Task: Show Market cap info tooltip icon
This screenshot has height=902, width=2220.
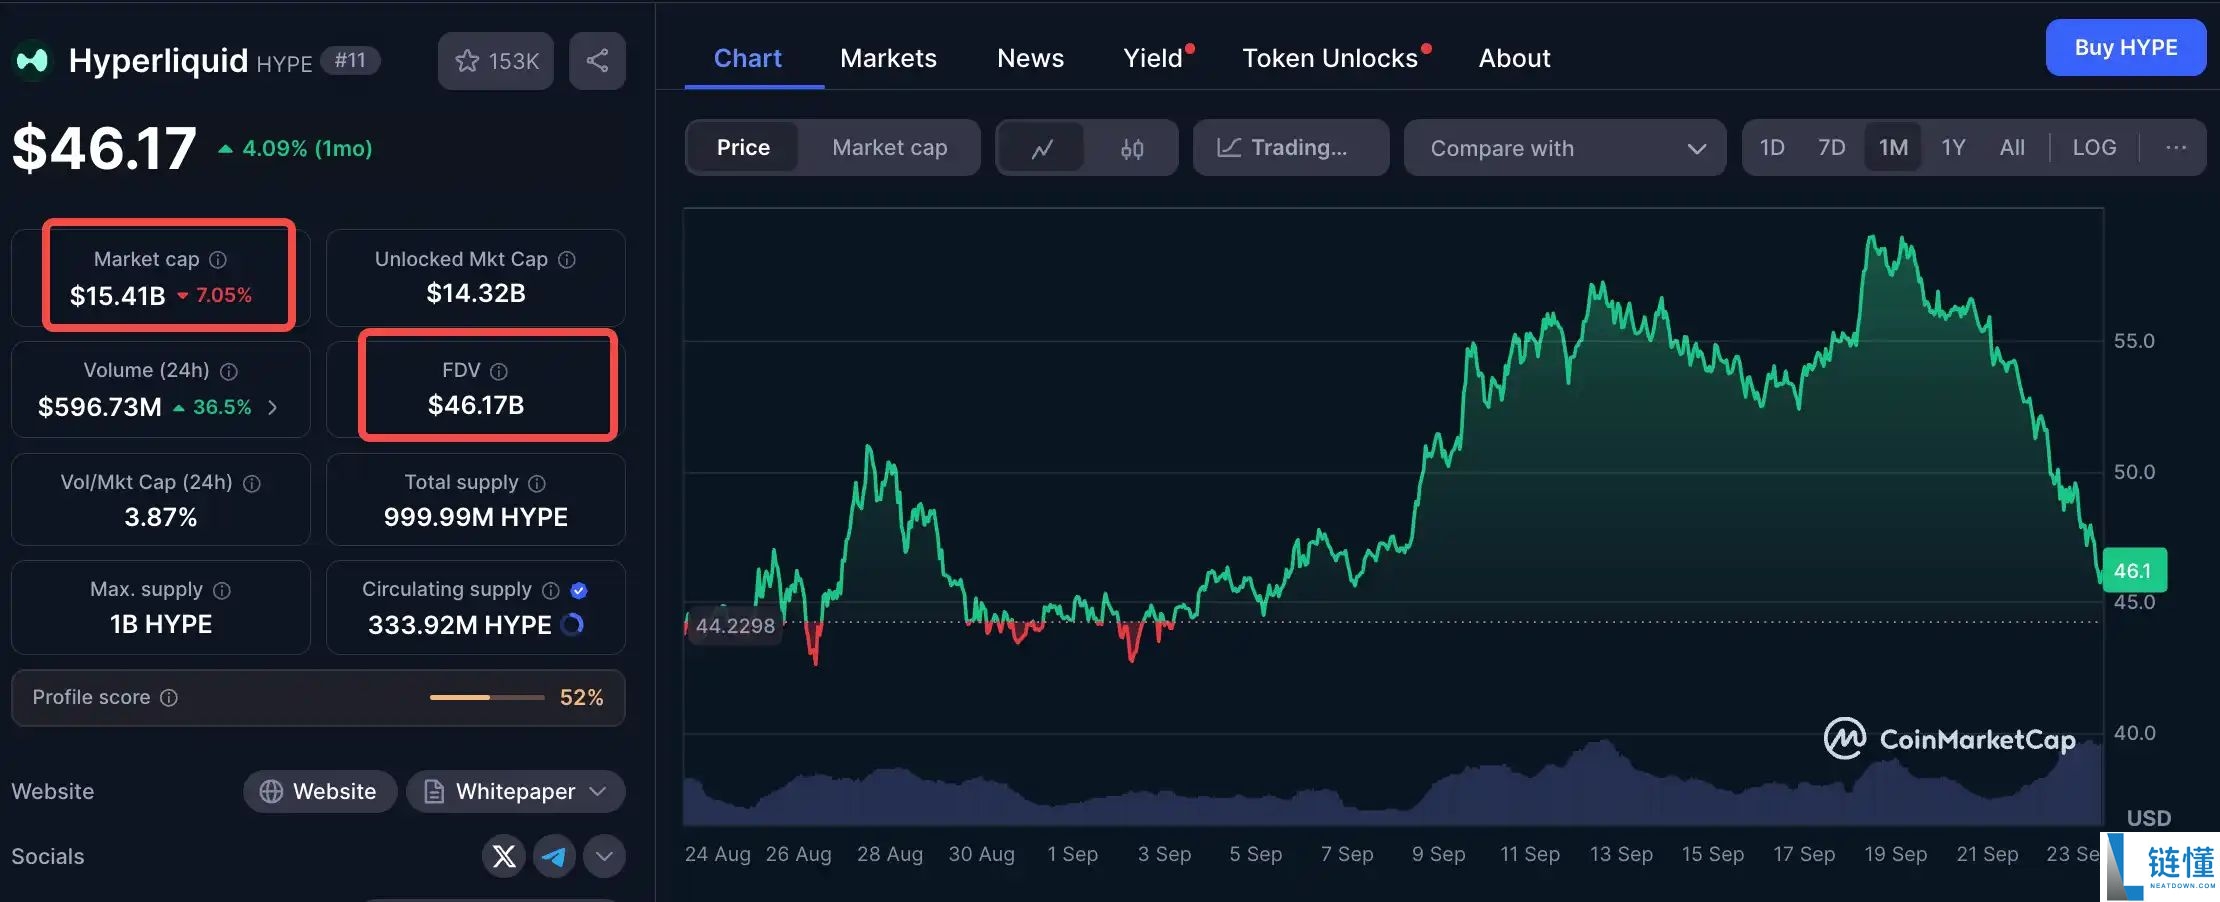Action: coord(218,260)
